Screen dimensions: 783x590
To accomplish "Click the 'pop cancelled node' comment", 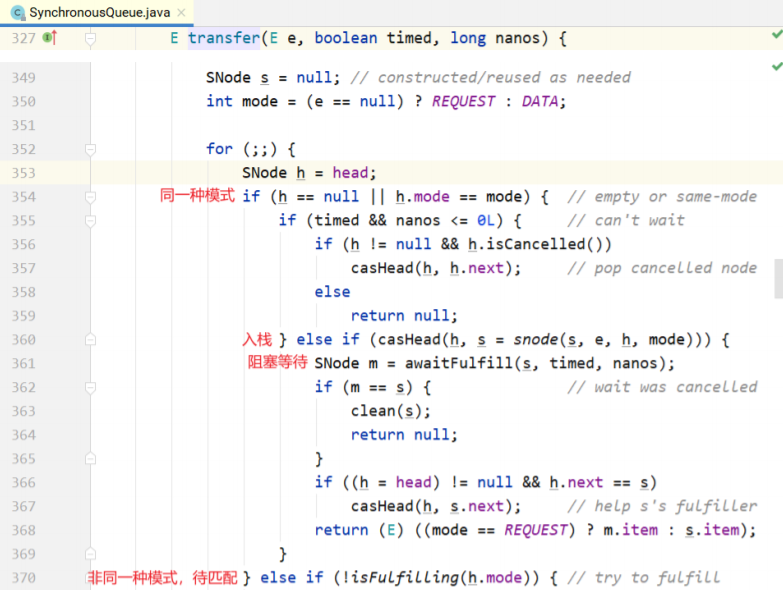I will point(662,268).
